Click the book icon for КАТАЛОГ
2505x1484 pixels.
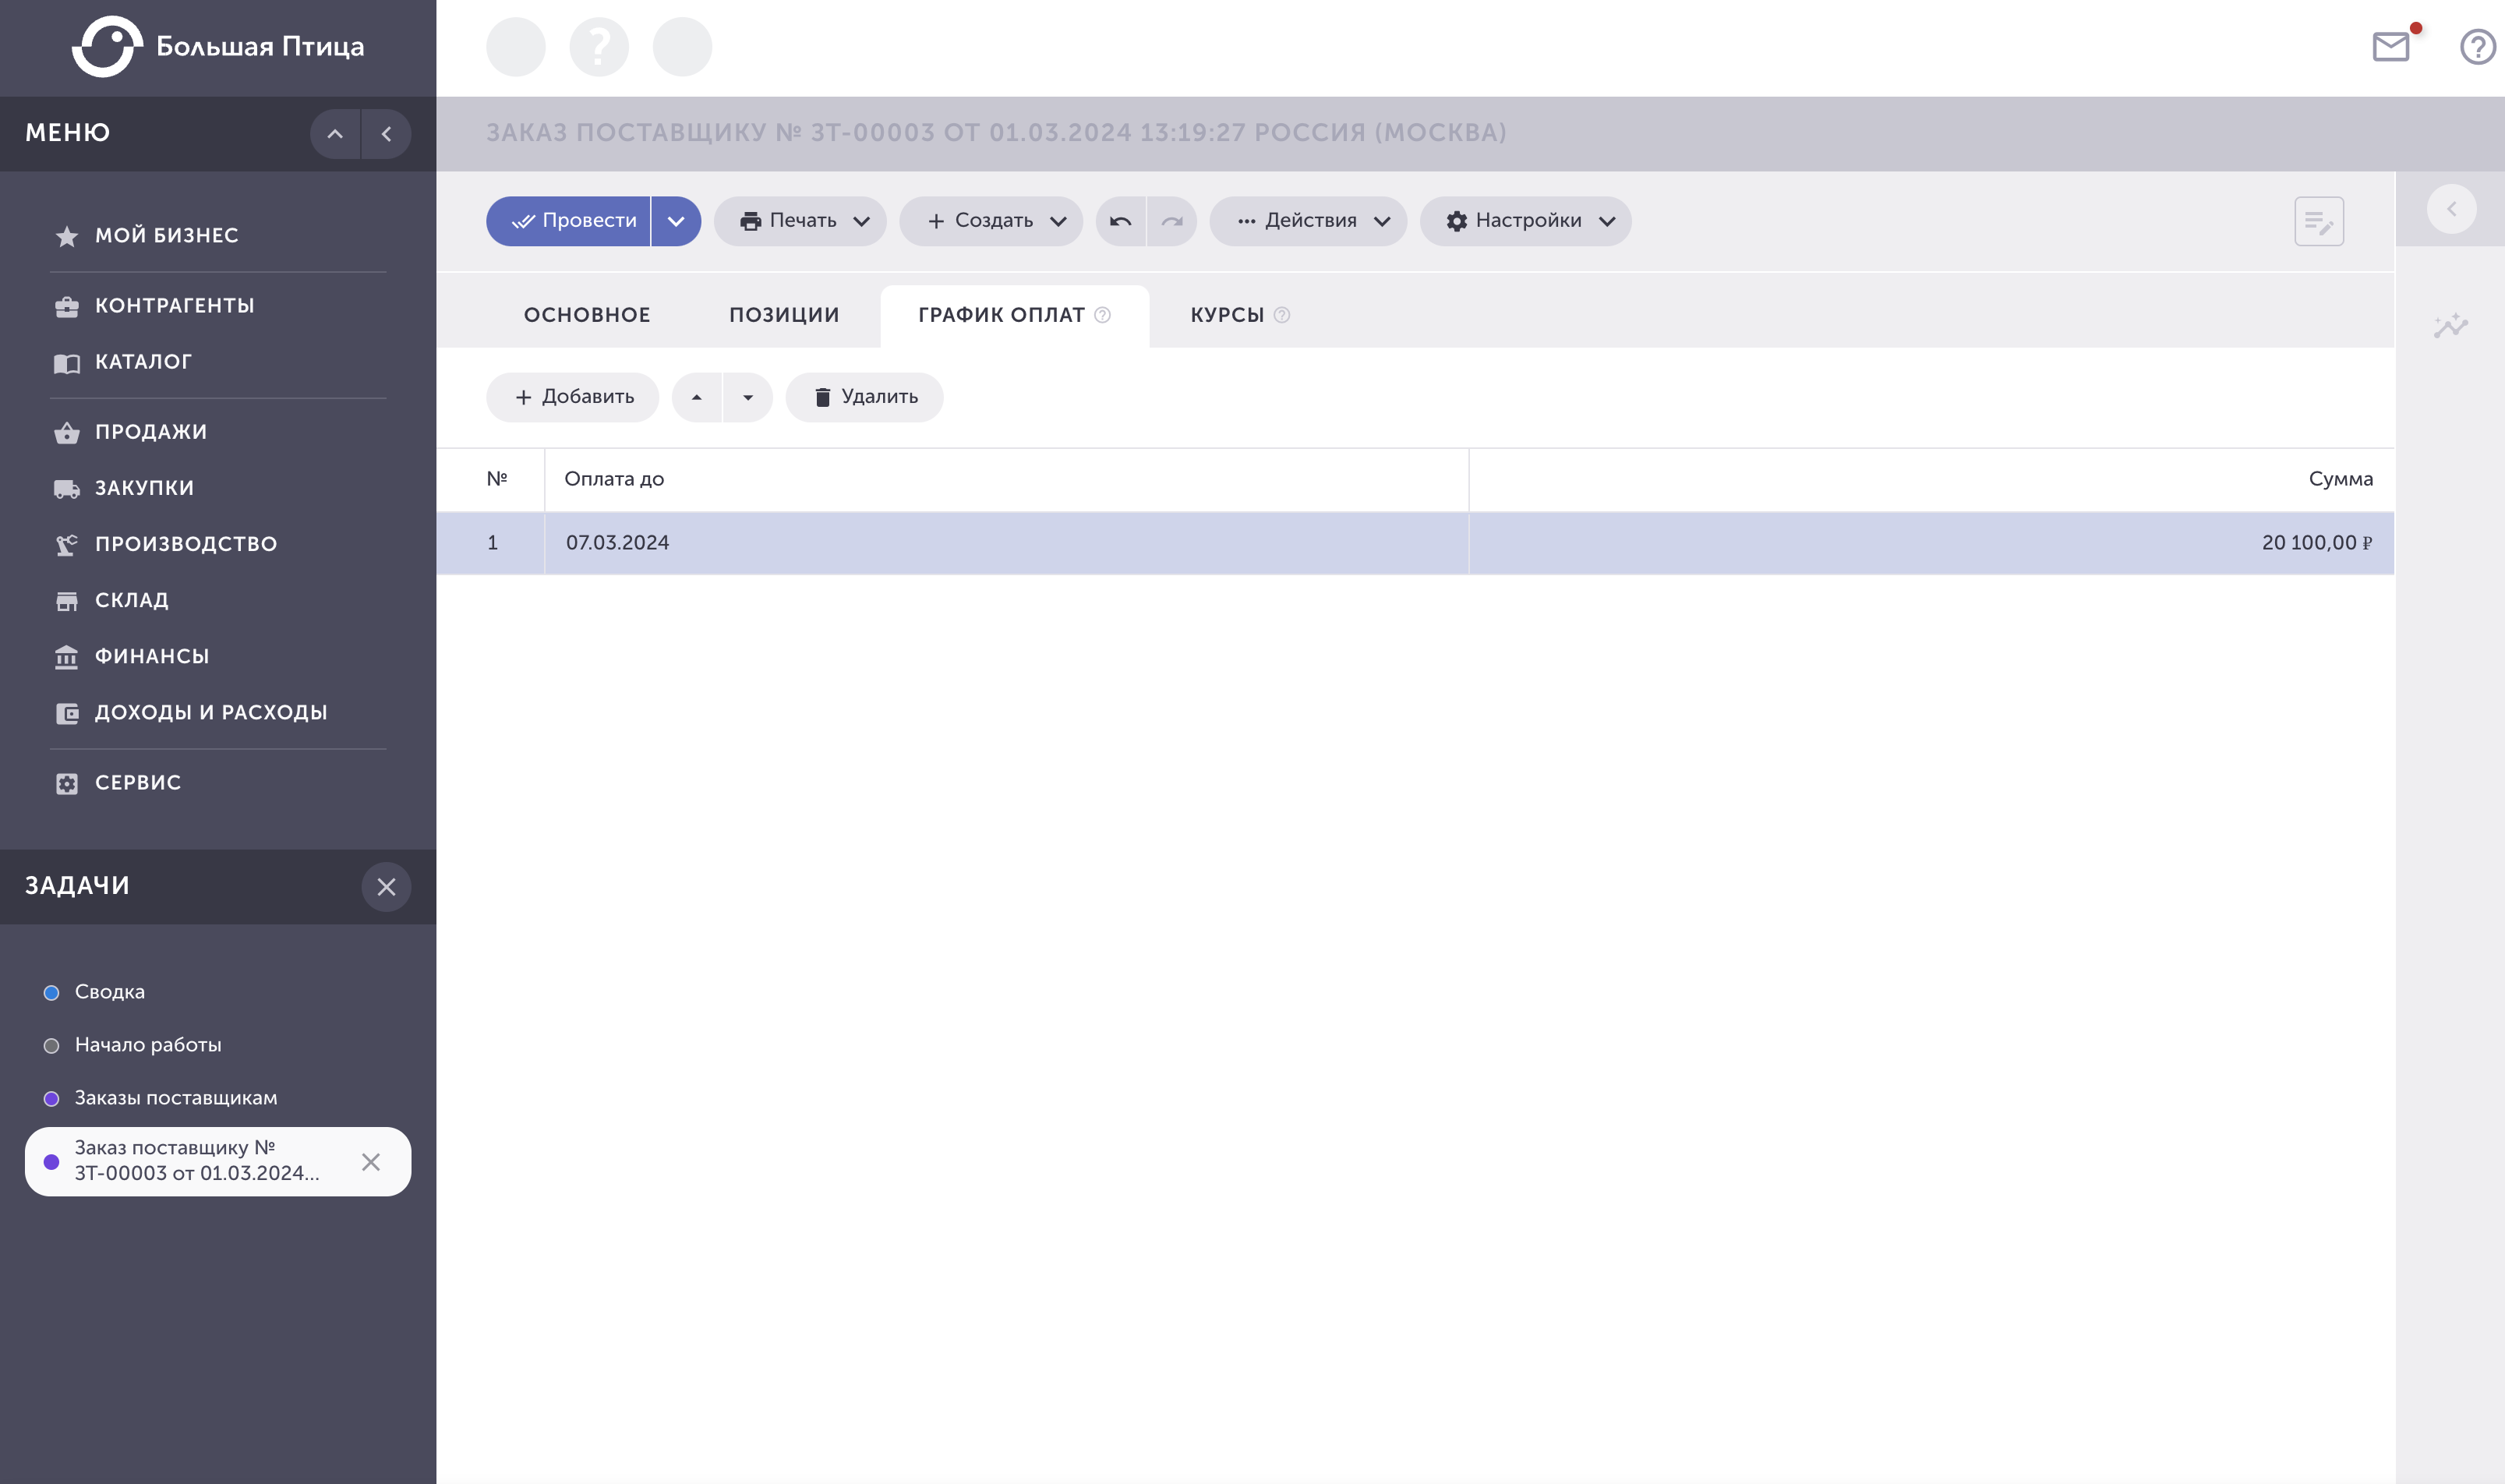(67, 363)
